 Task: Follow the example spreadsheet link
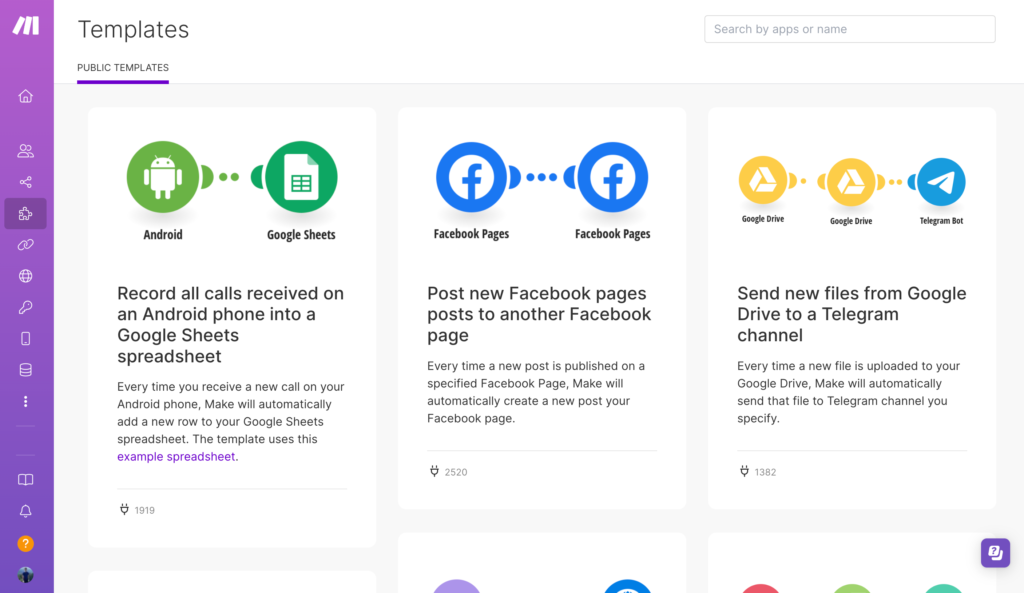coord(176,457)
